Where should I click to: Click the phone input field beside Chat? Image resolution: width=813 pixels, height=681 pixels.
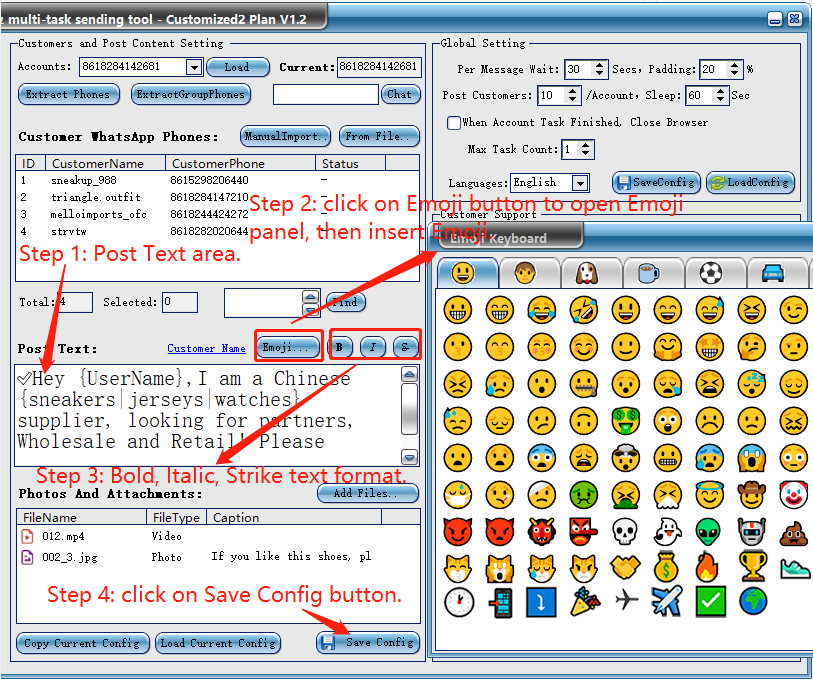326,94
